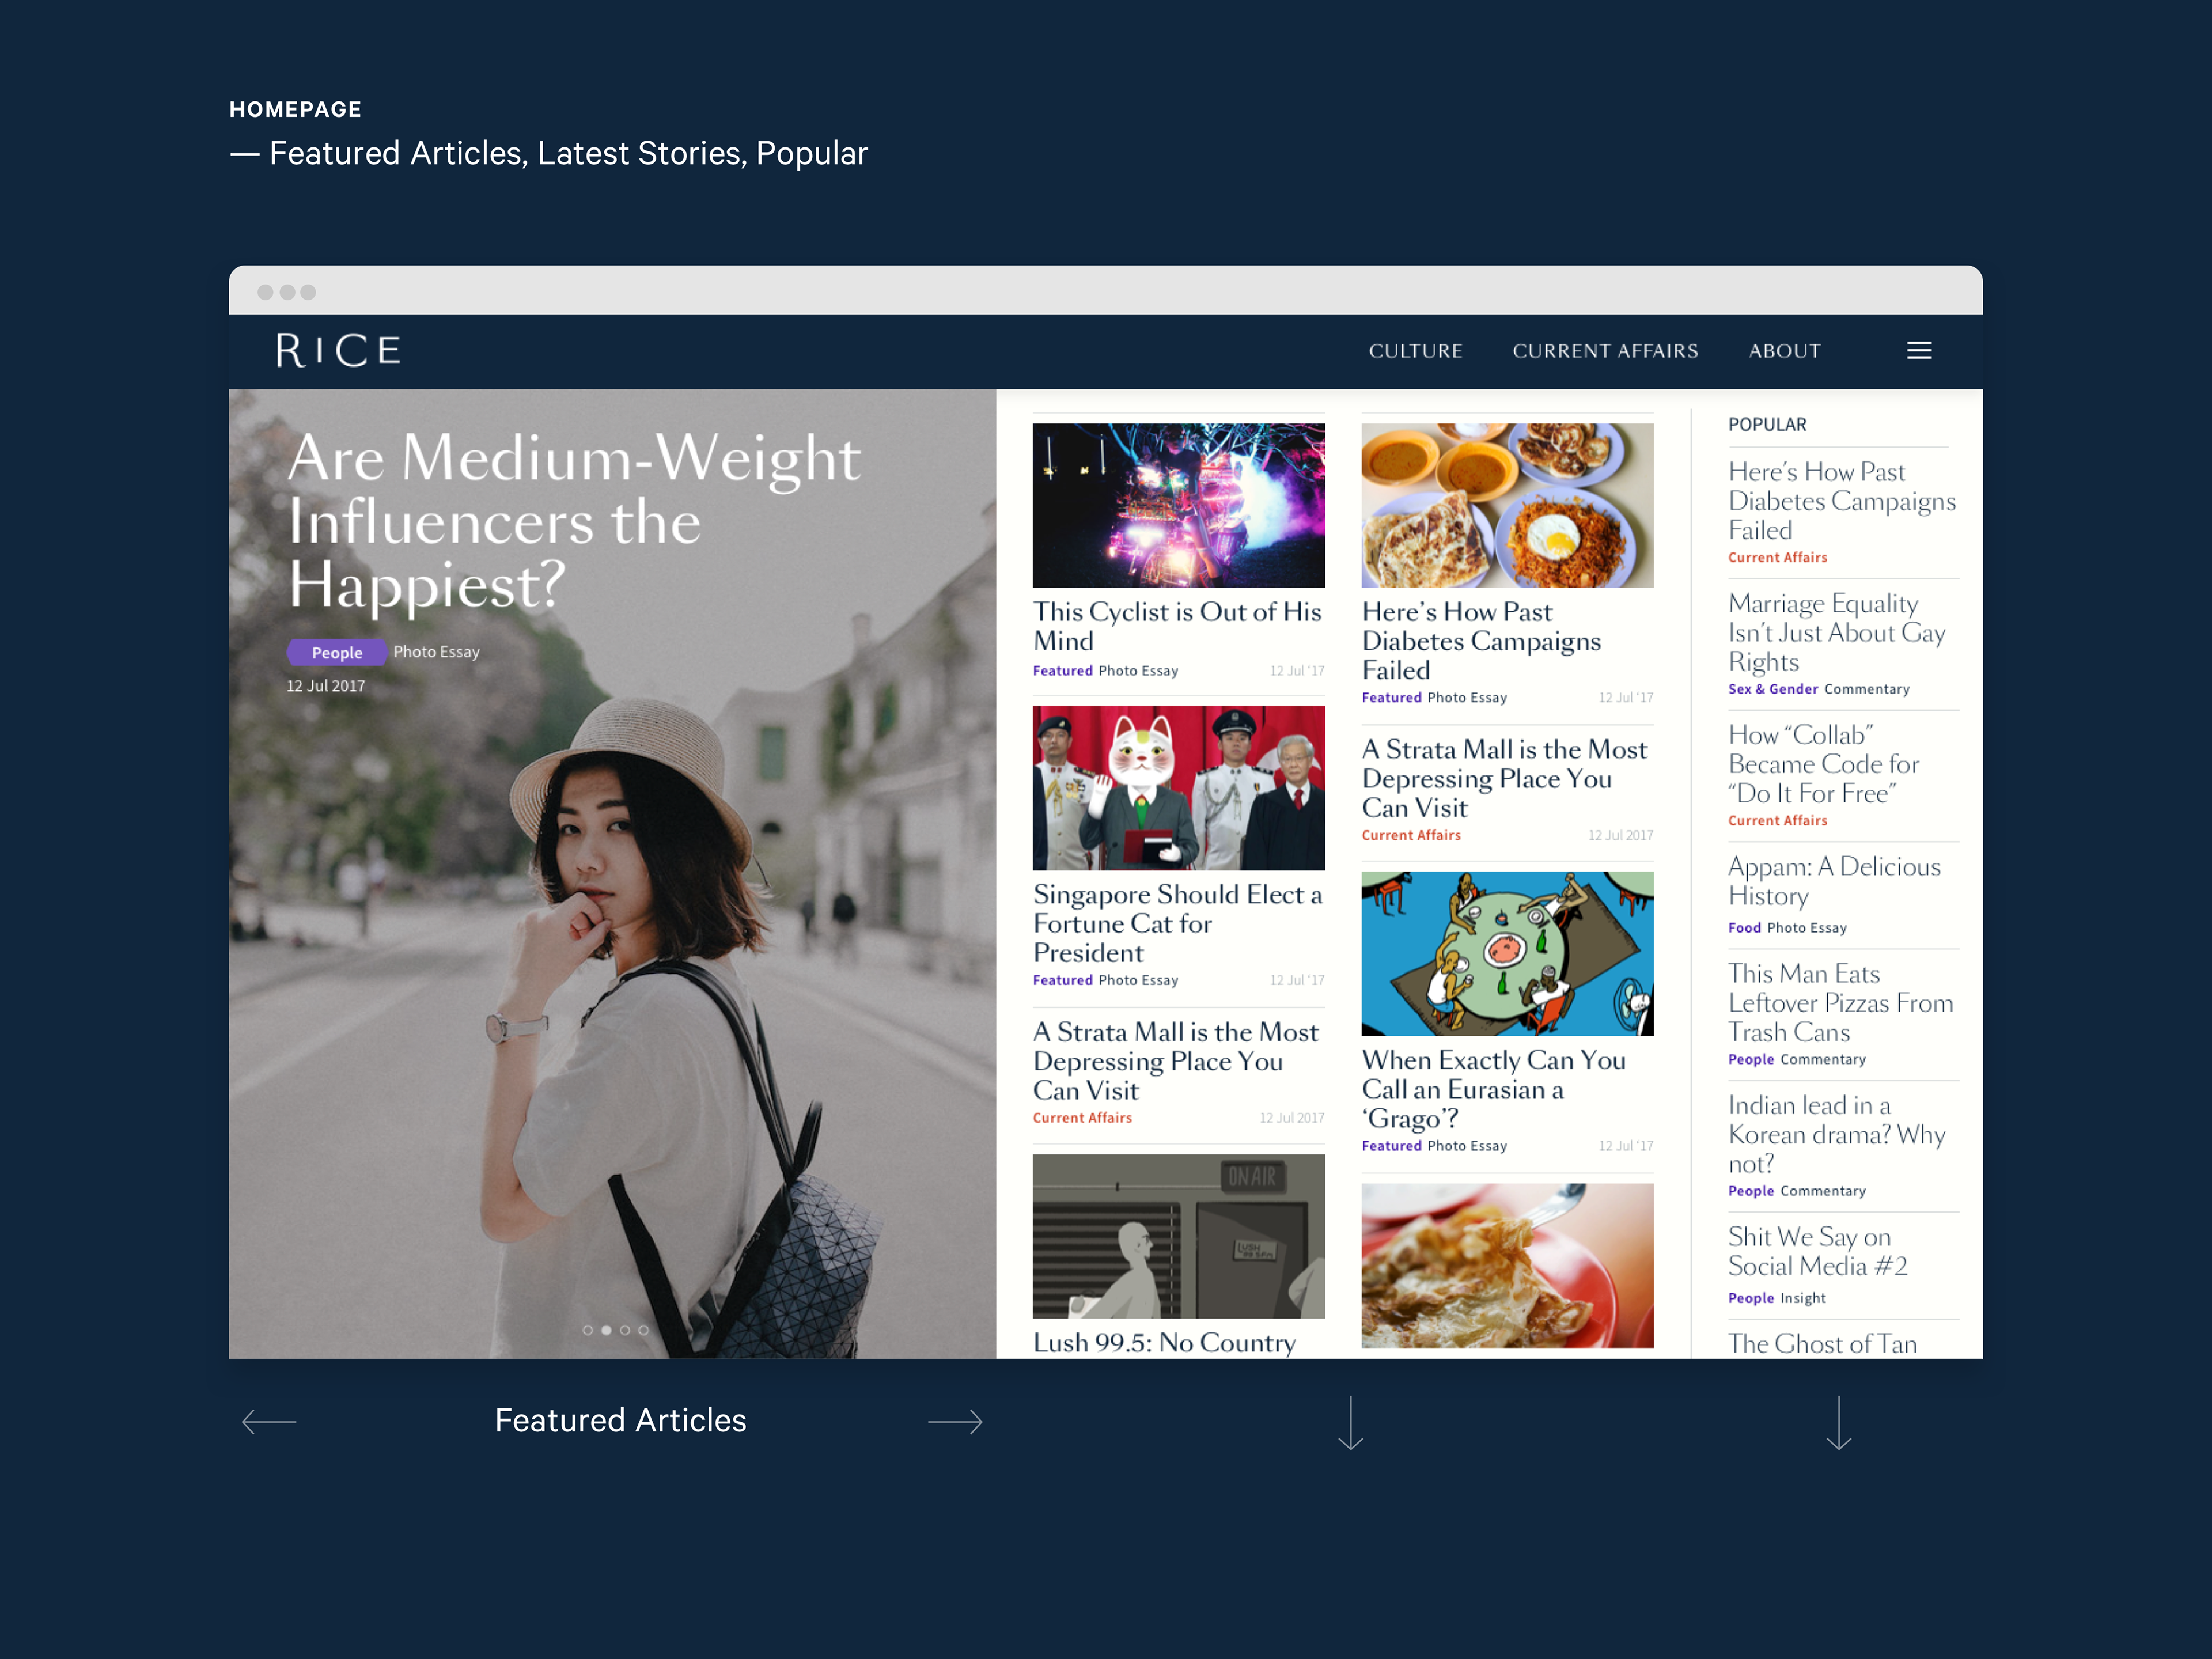The height and width of the screenshot is (1659, 2212).
Task: Open Diabetes Campaigns Failed in Popular list
Action: click(x=1841, y=501)
